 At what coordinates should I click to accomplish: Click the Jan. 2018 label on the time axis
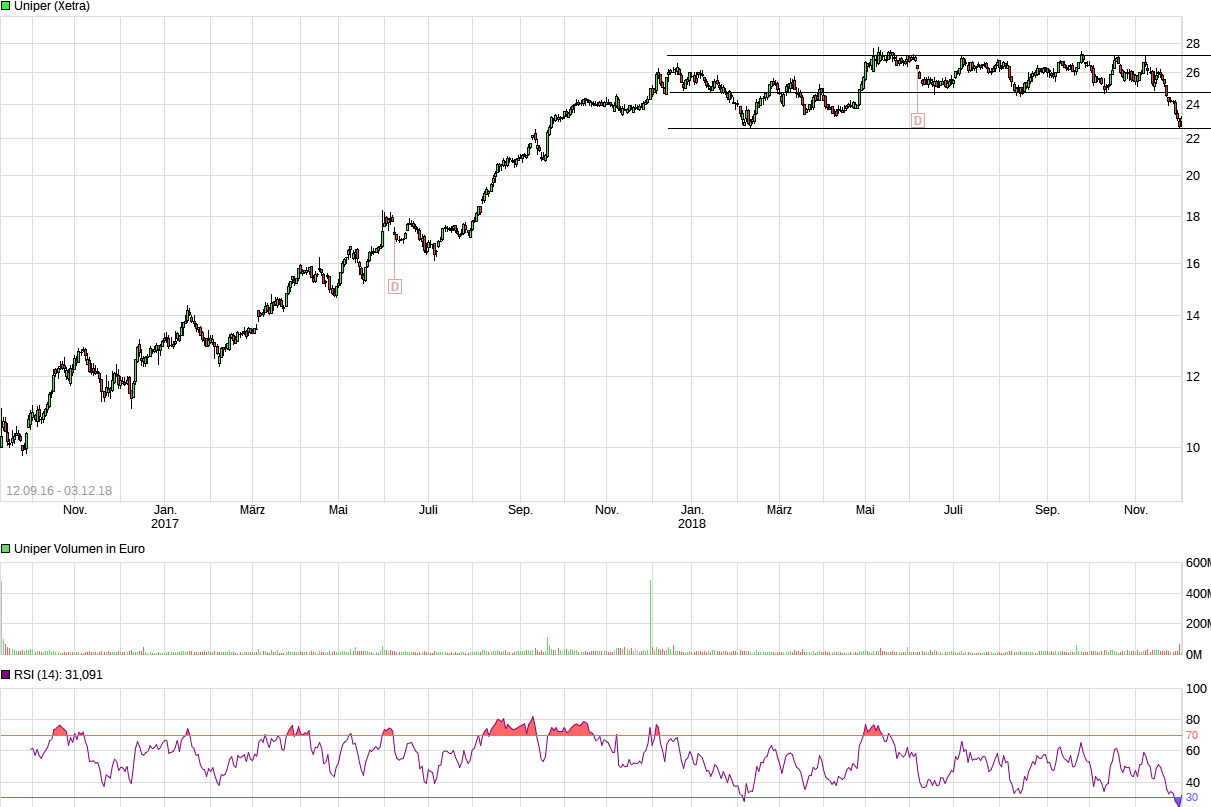[x=692, y=517]
